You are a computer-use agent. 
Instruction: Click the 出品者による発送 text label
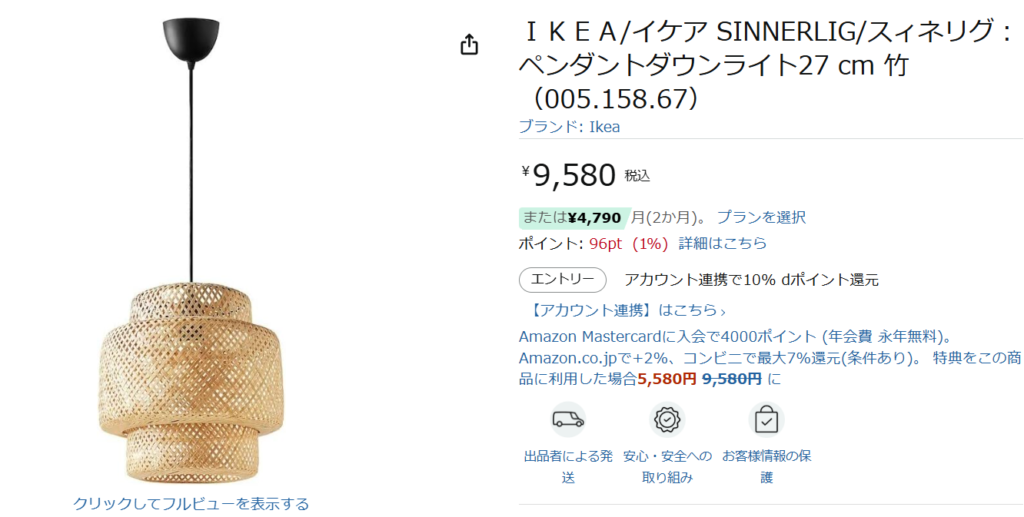pyautogui.click(x=568, y=467)
